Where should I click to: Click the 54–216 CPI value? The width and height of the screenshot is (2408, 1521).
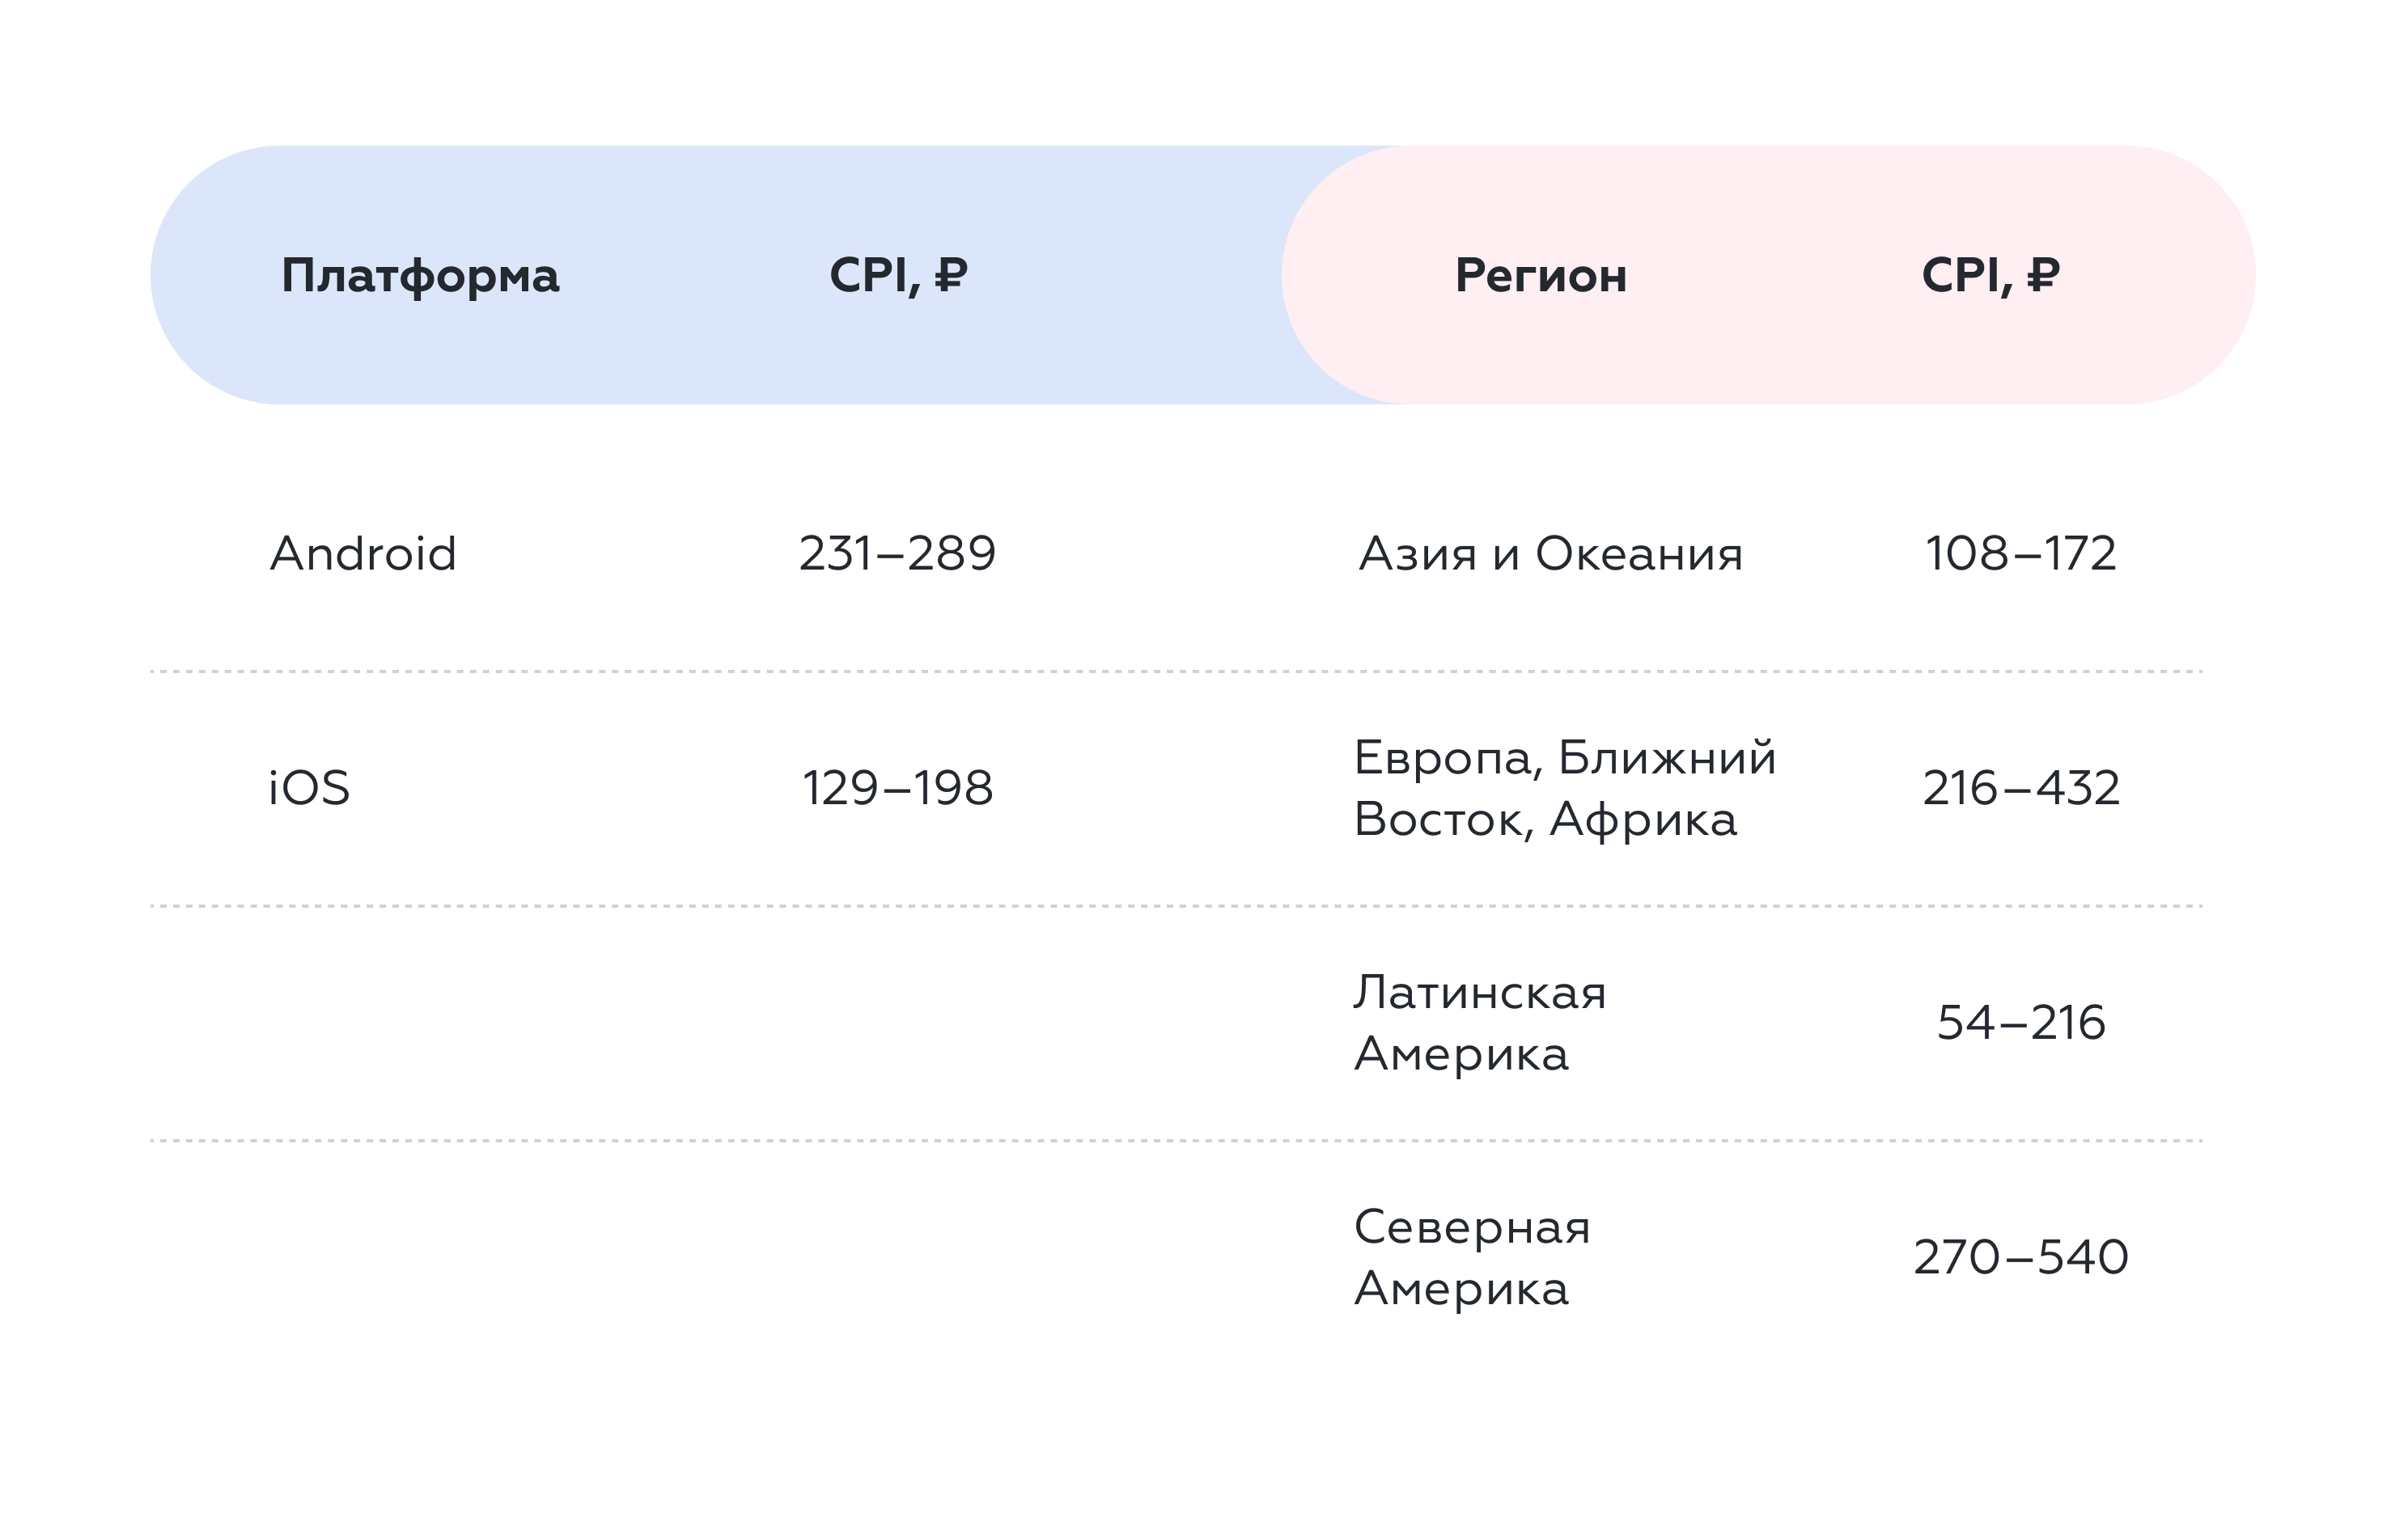pyautogui.click(x=2021, y=1023)
